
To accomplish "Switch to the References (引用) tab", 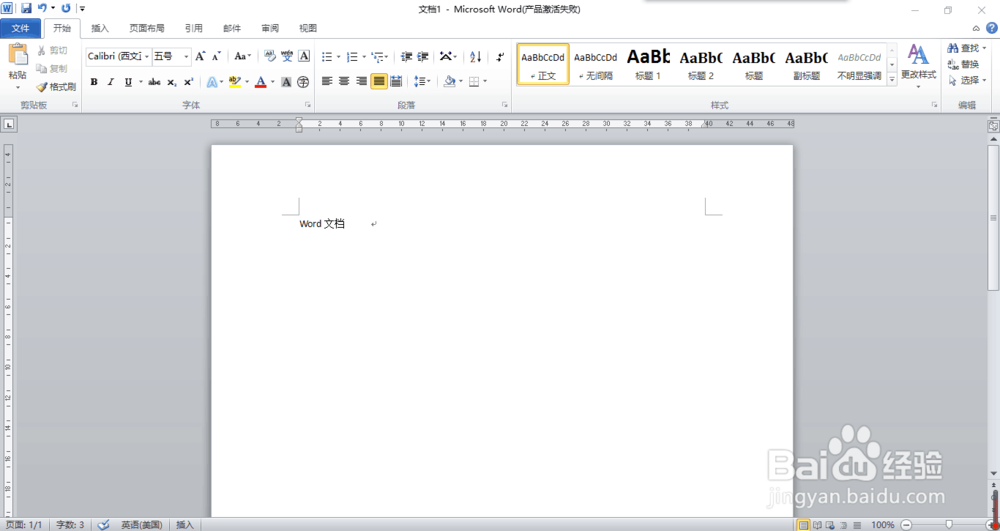I will (x=193, y=28).
